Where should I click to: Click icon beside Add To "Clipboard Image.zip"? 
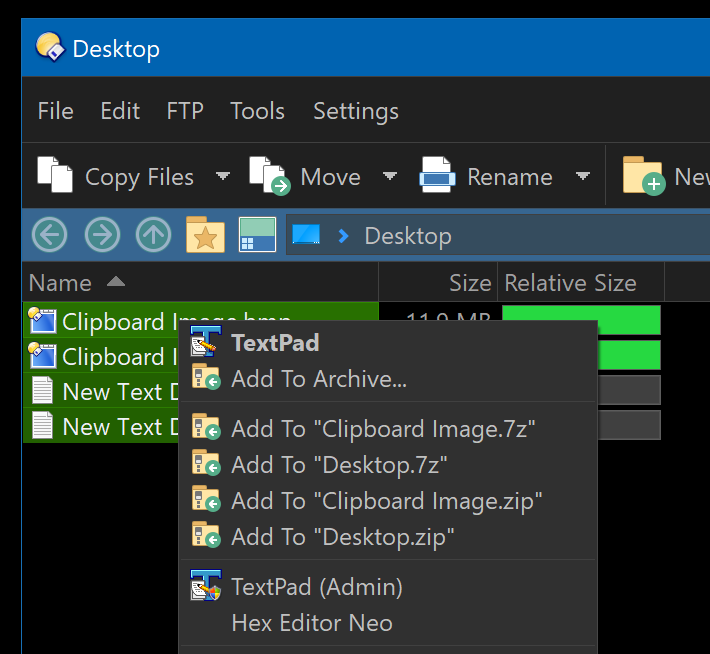coord(206,499)
